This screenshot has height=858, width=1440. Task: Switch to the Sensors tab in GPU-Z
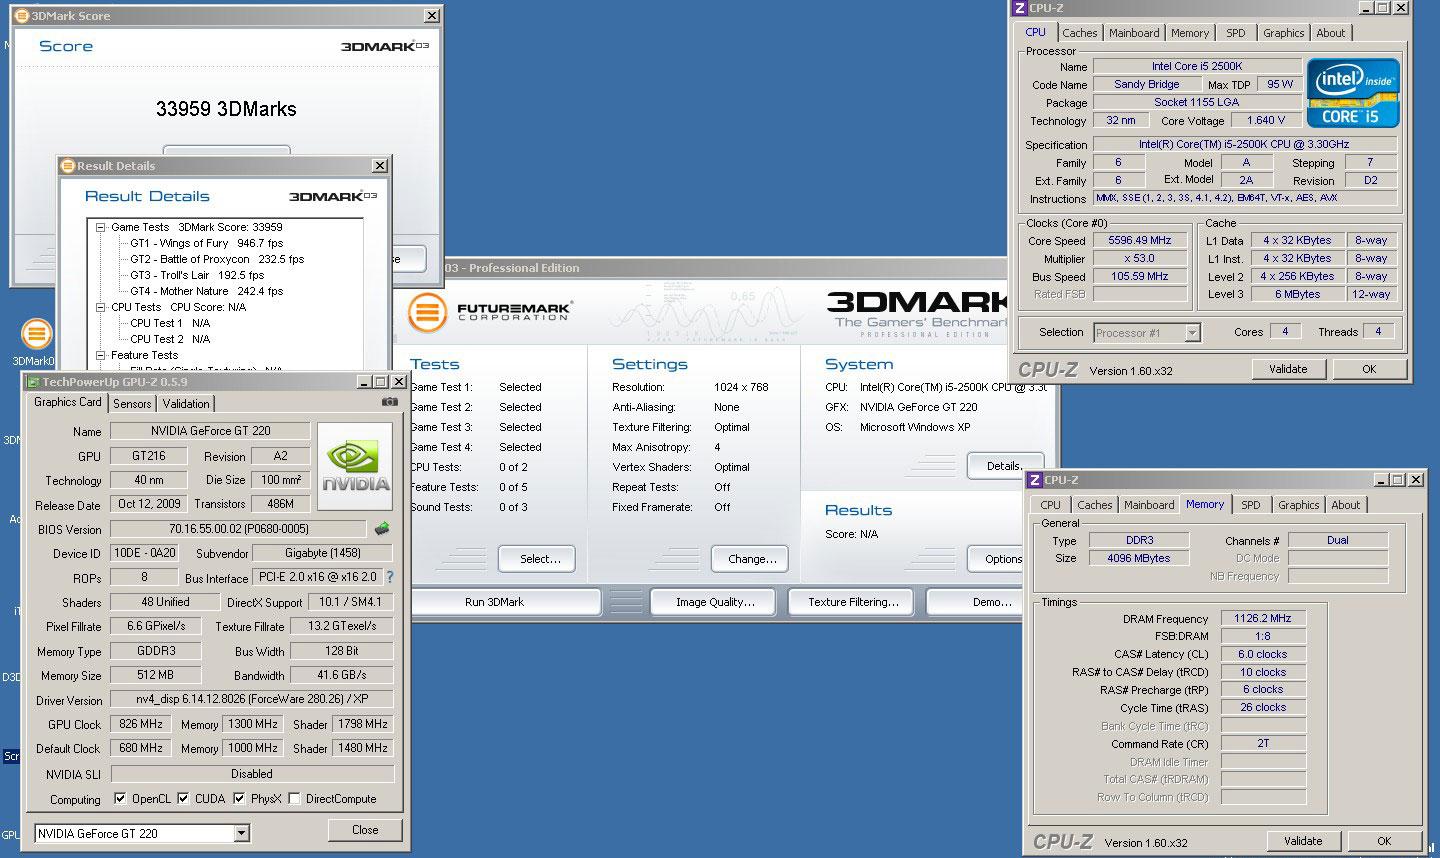pyautogui.click(x=132, y=403)
